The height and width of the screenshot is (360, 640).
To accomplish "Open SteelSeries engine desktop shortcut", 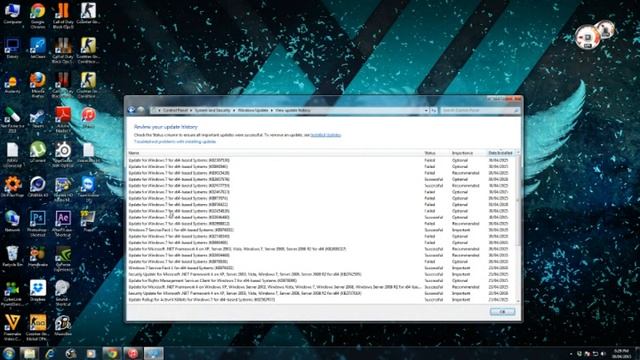I will [63, 154].
